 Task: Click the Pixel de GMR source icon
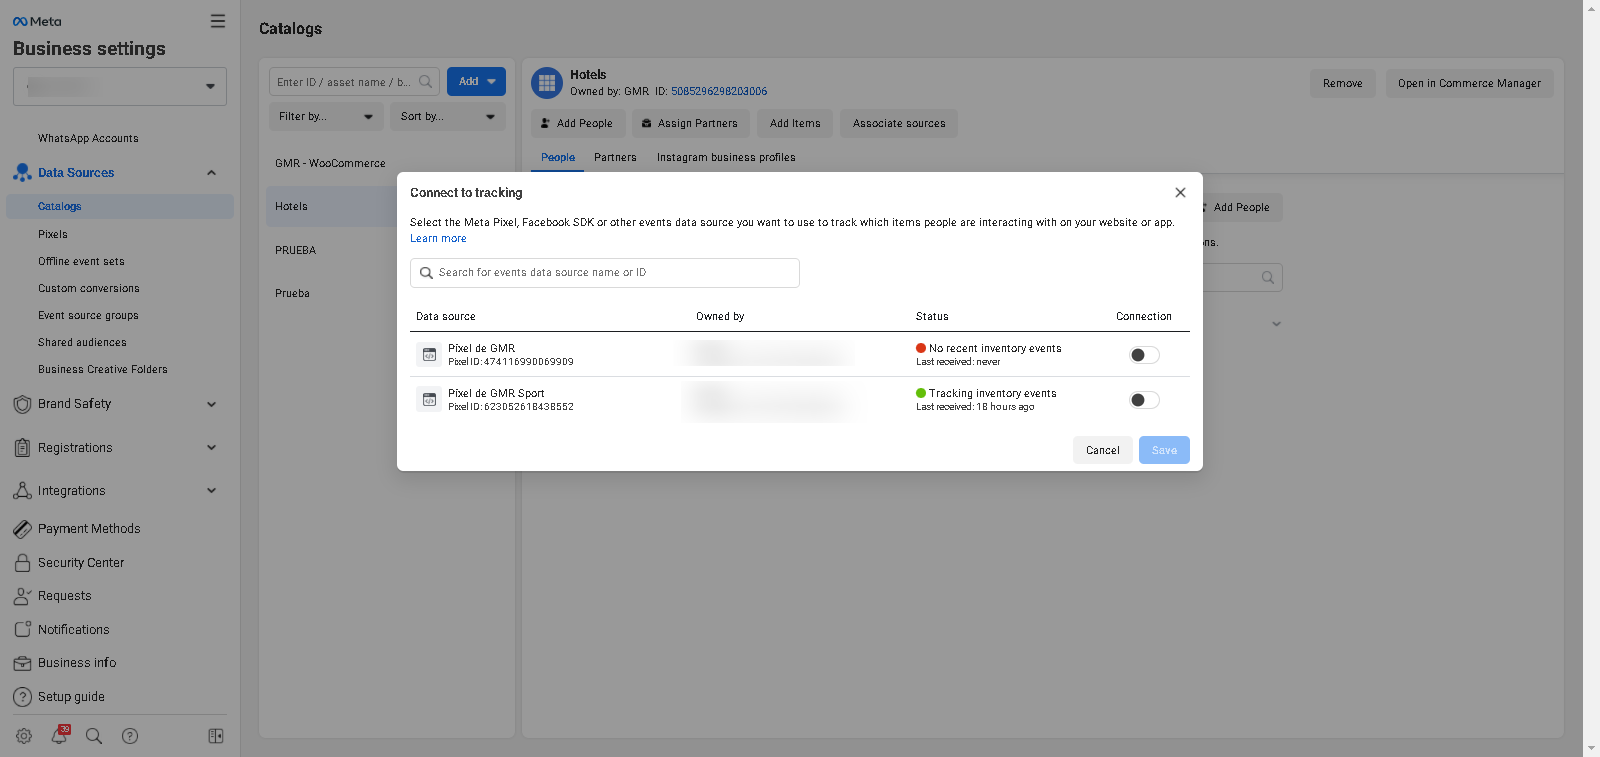pos(429,355)
